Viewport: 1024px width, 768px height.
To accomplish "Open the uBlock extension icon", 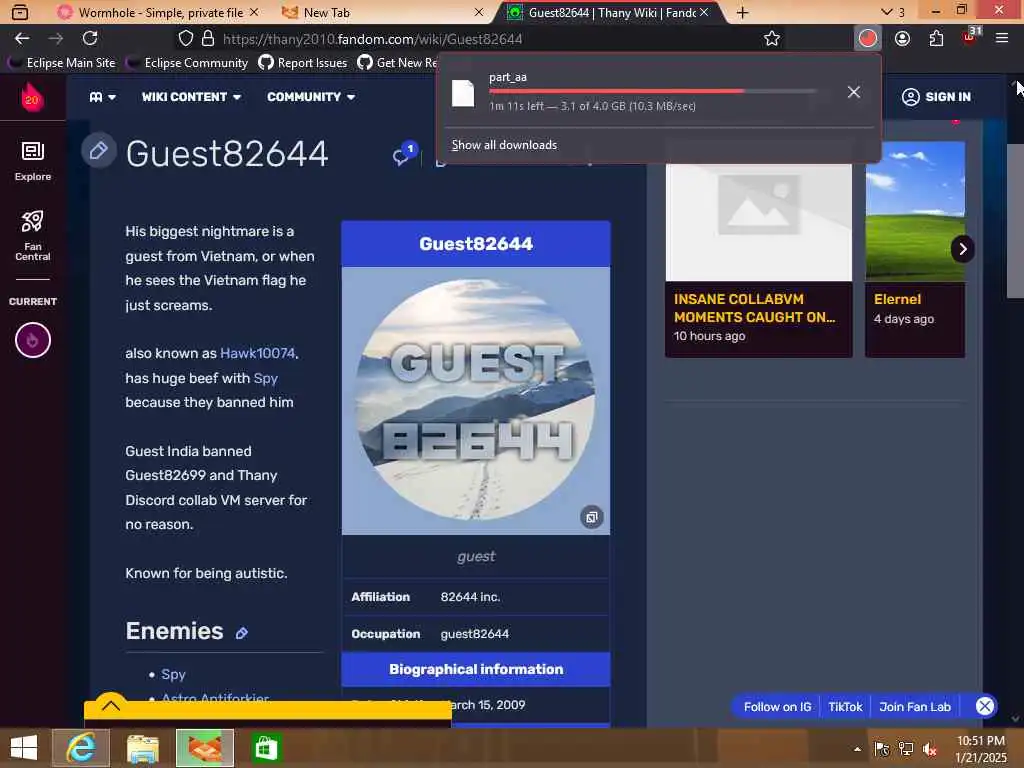I will [971, 36].
